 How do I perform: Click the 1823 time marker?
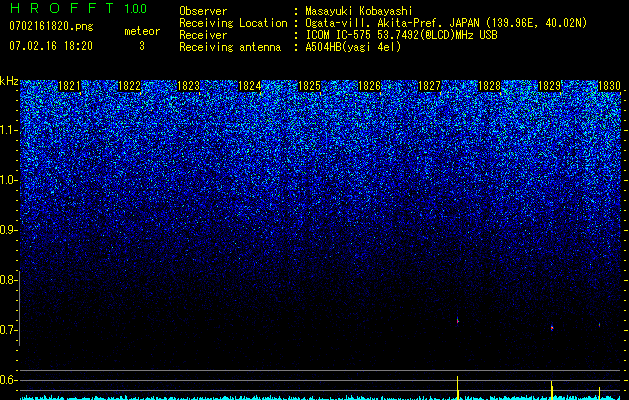point(189,86)
